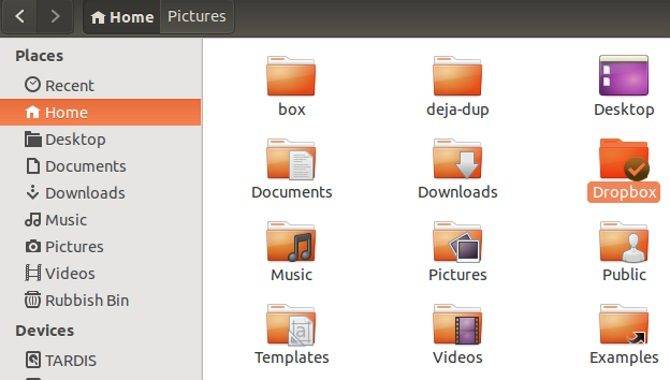Image resolution: width=670 pixels, height=380 pixels.
Task: Click the house icon in sidebar Home row
Action: [32, 112]
